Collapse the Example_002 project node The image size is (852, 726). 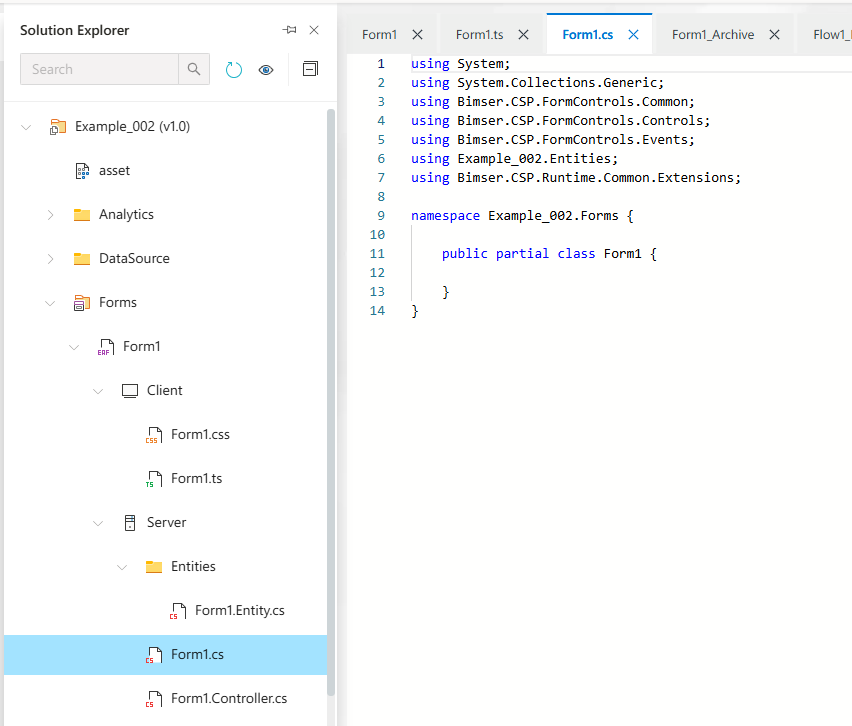click(26, 127)
